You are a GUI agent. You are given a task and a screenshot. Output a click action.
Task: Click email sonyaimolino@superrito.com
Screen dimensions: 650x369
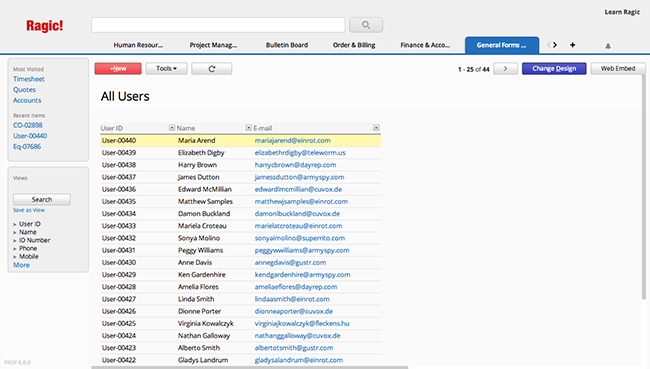click(x=300, y=238)
